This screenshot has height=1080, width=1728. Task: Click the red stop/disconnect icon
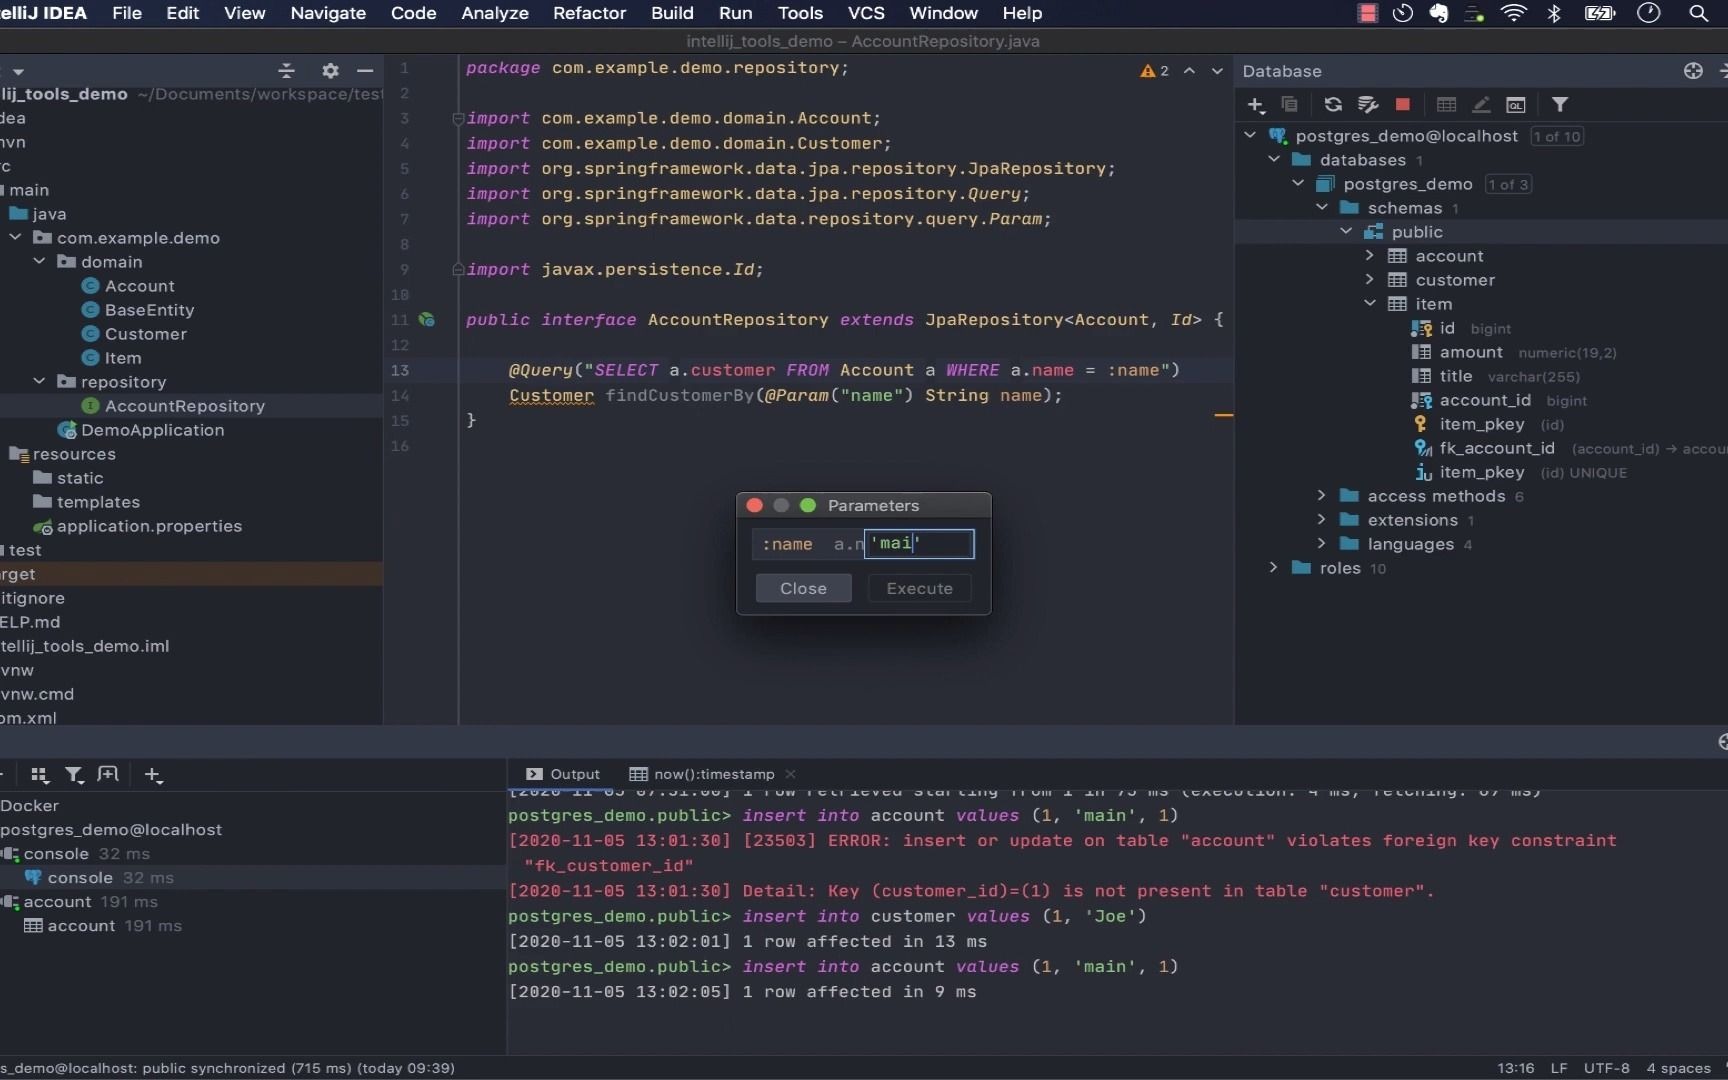point(1403,104)
